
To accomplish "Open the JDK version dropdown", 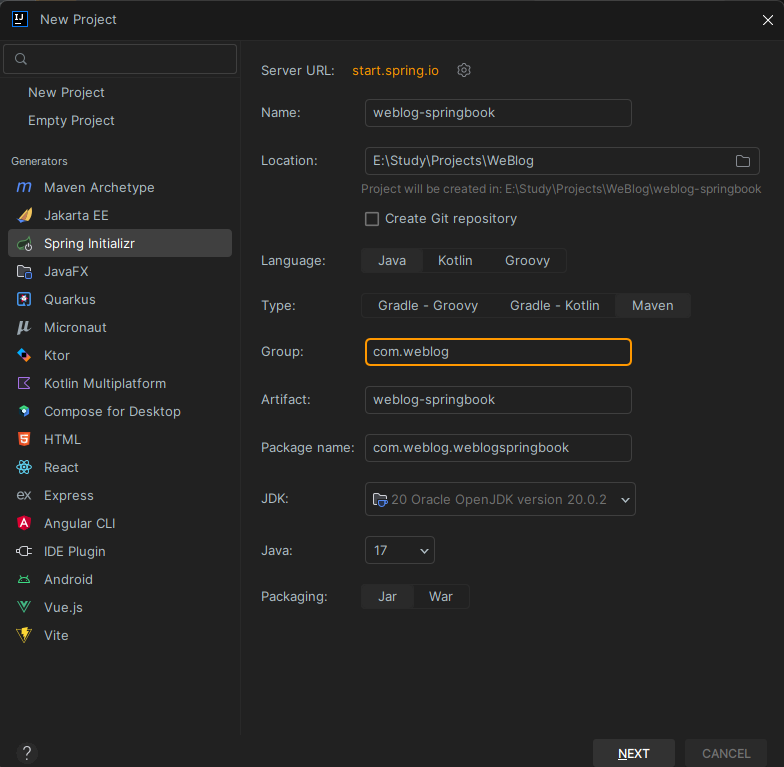I will pos(500,499).
